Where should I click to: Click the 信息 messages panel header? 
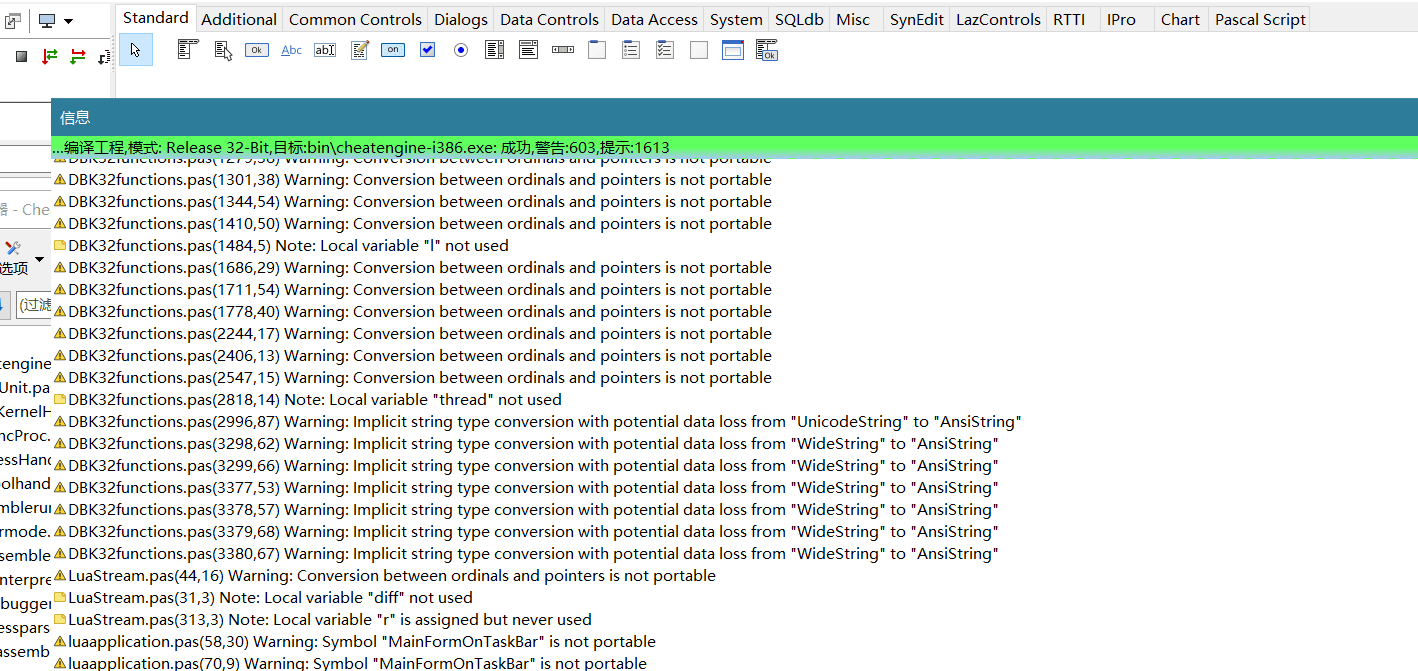click(734, 117)
